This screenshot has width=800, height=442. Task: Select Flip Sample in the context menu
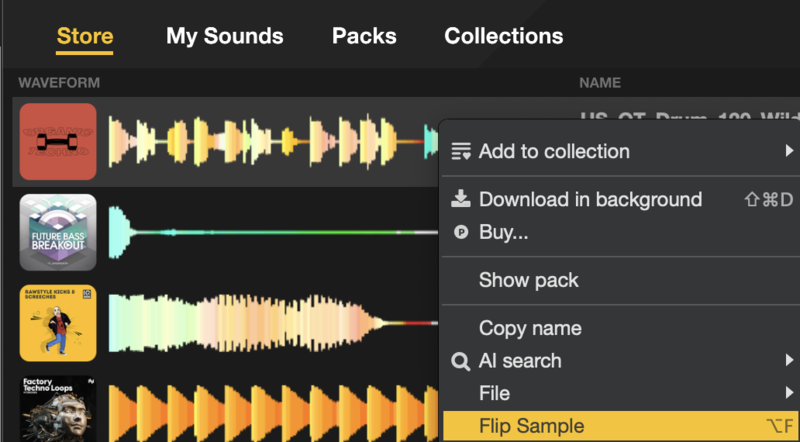531,426
